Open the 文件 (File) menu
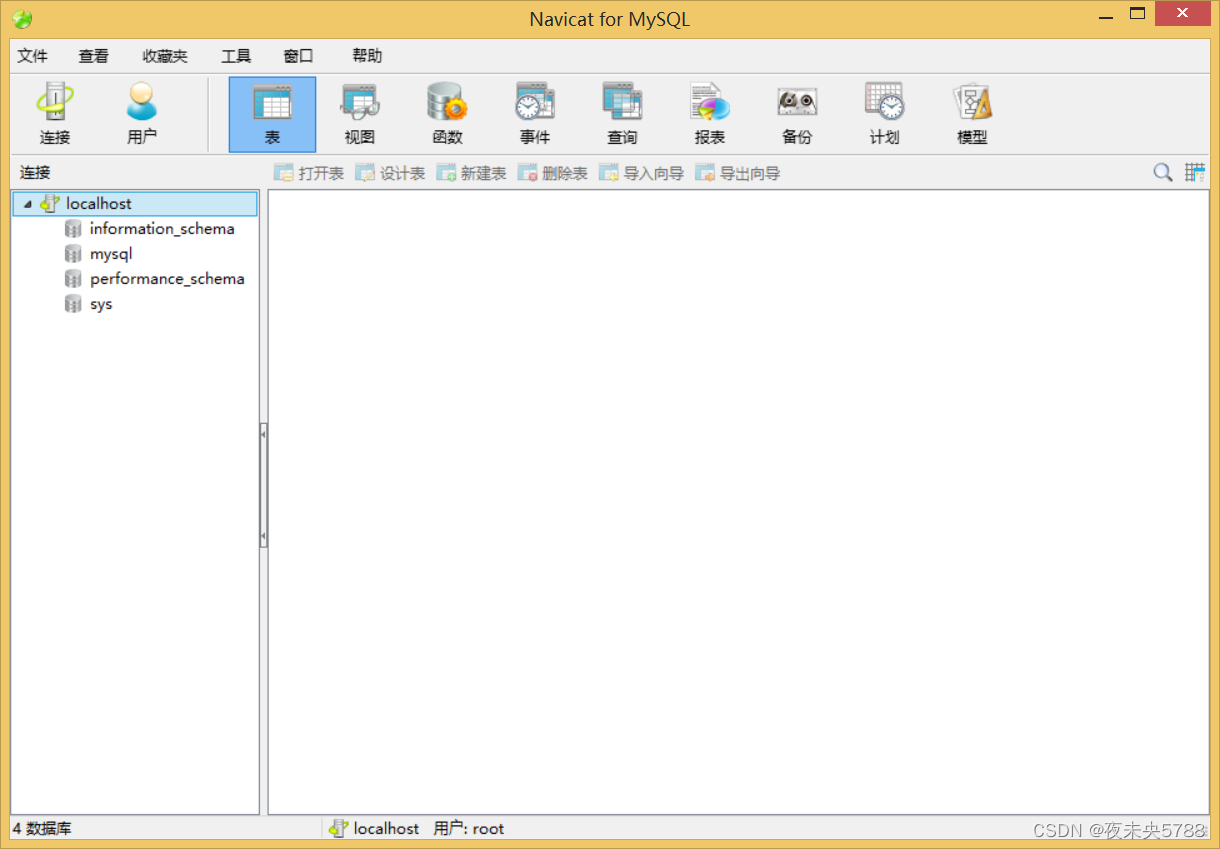 click(x=33, y=56)
